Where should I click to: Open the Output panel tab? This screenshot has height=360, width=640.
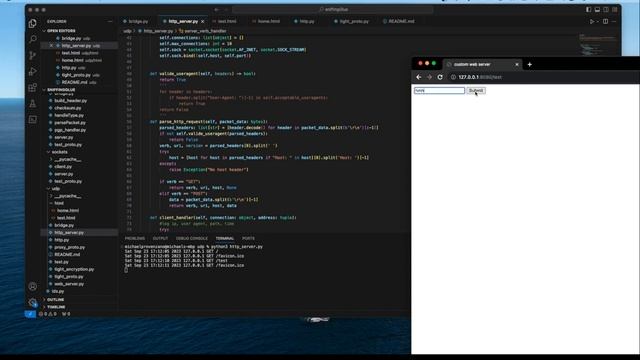coord(160,238)
